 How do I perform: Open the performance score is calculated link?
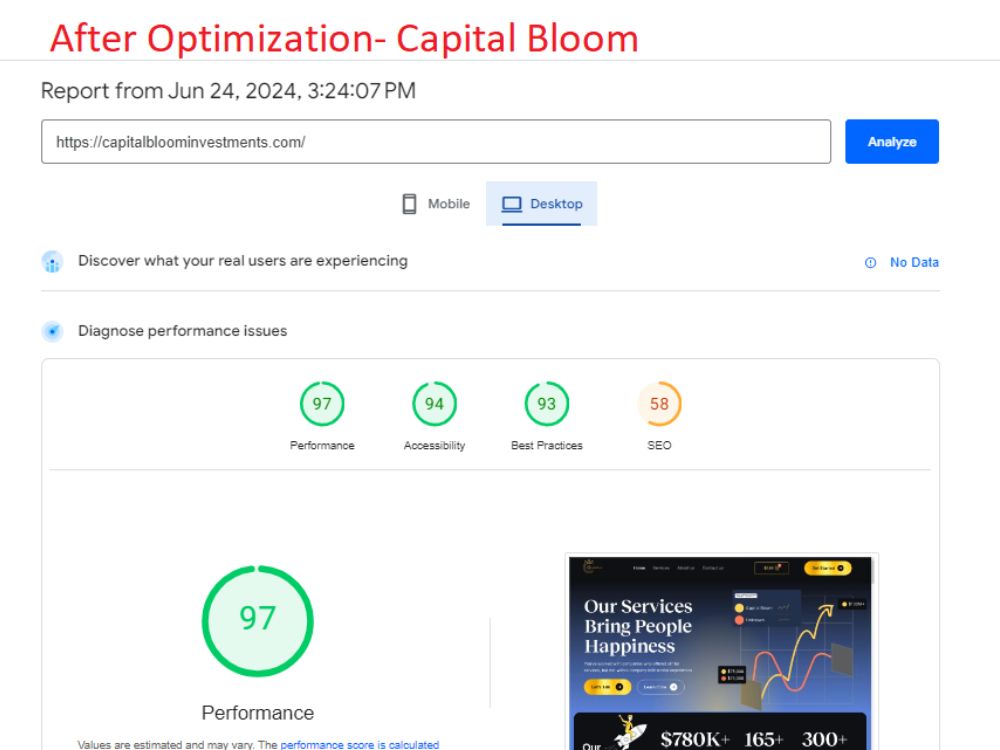(x=360, y=744)
